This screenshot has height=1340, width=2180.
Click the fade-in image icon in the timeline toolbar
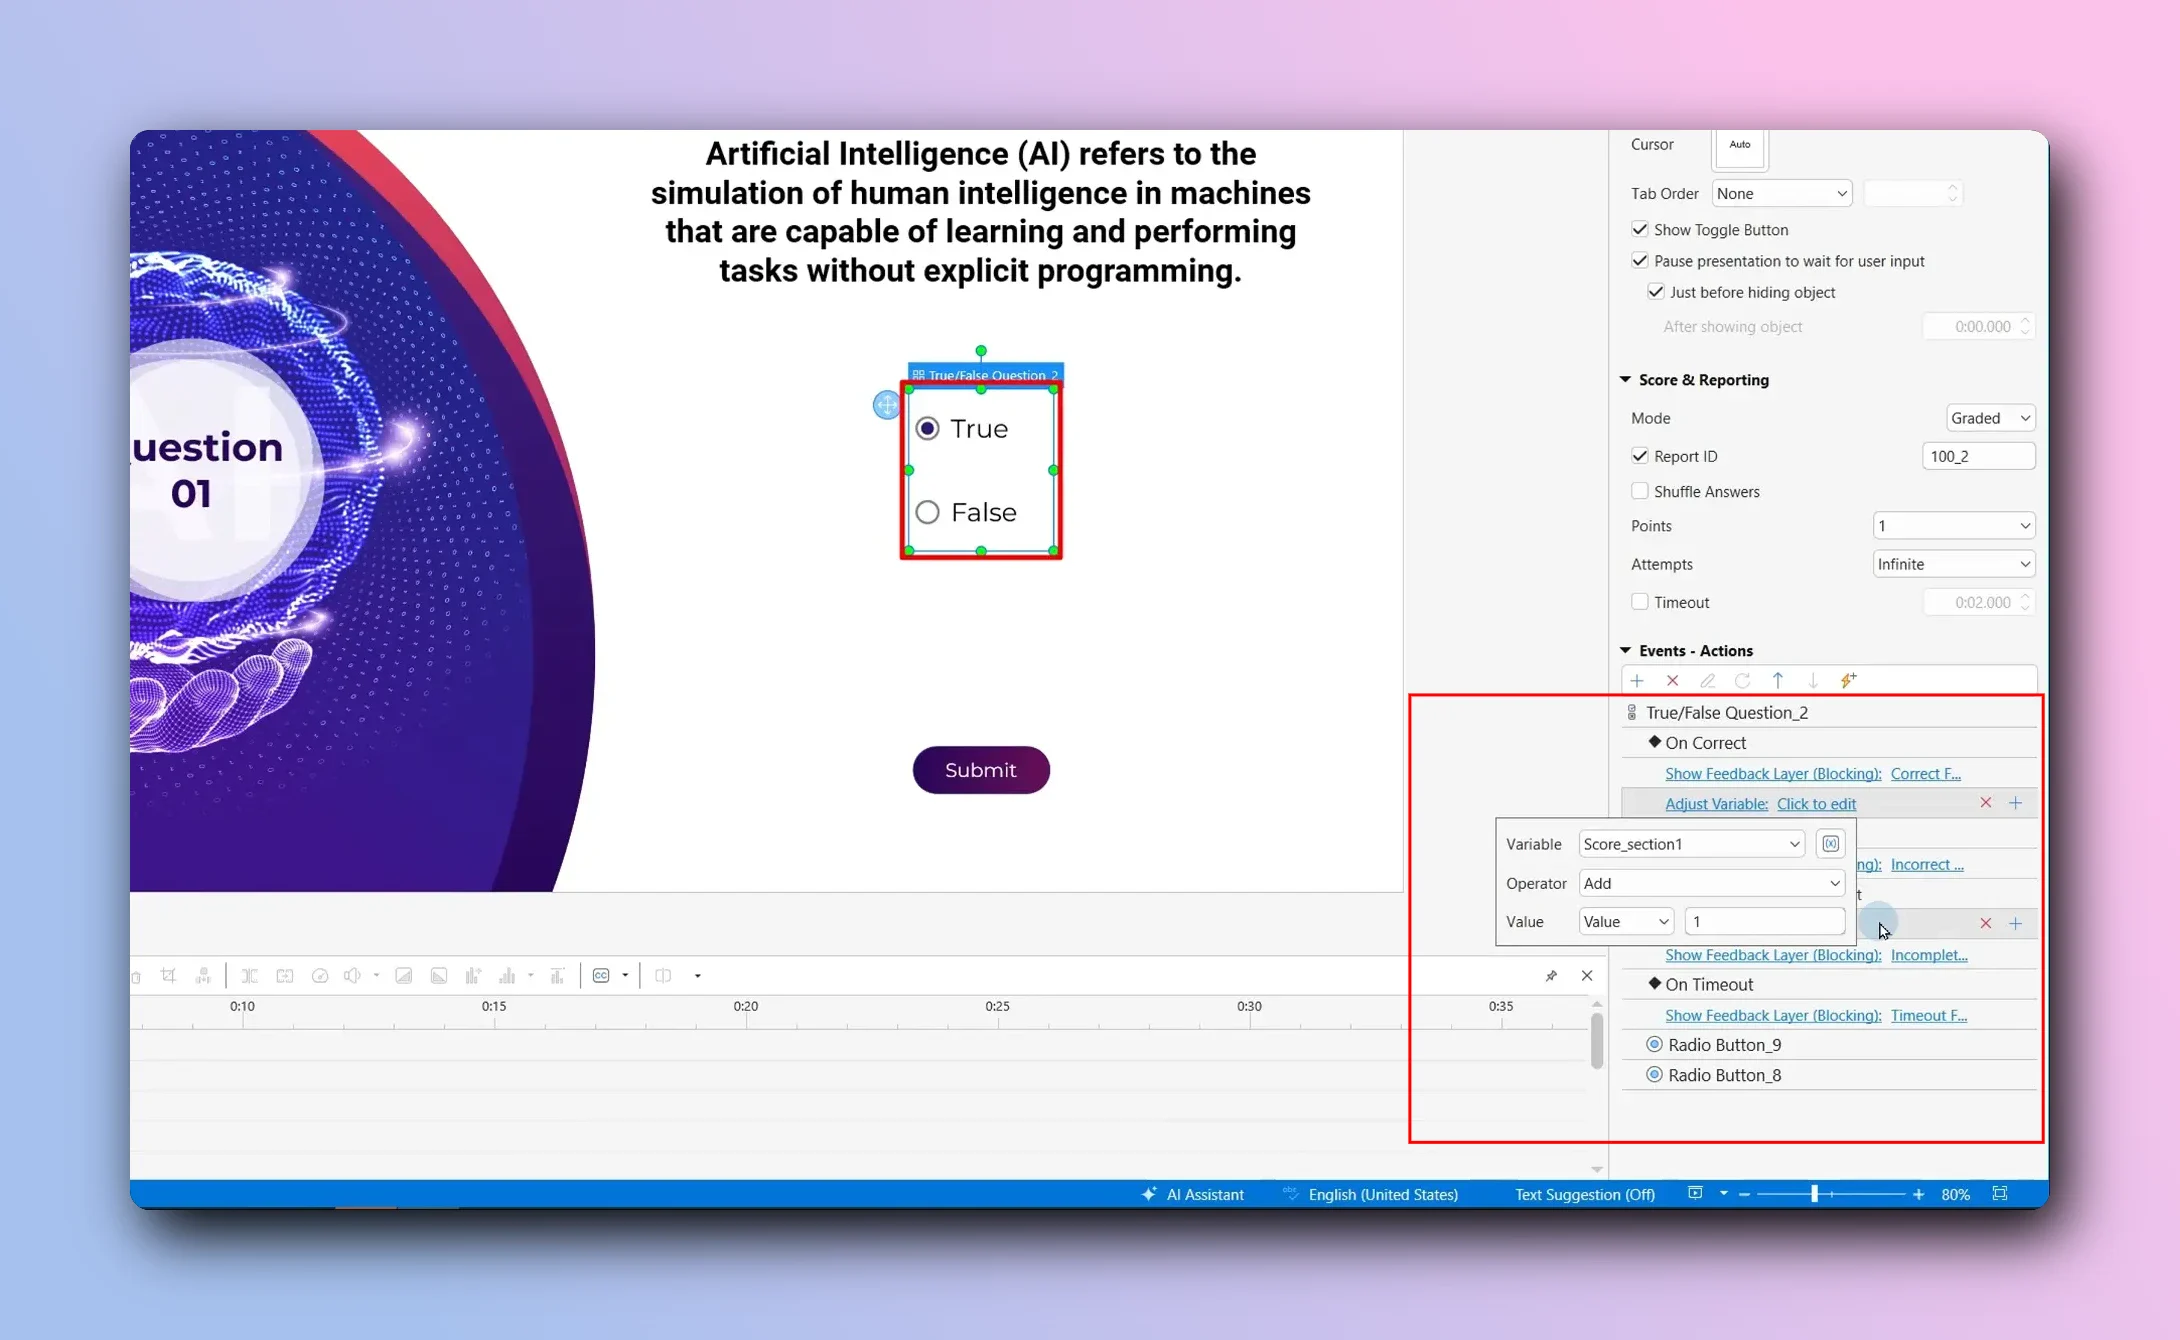404,976
